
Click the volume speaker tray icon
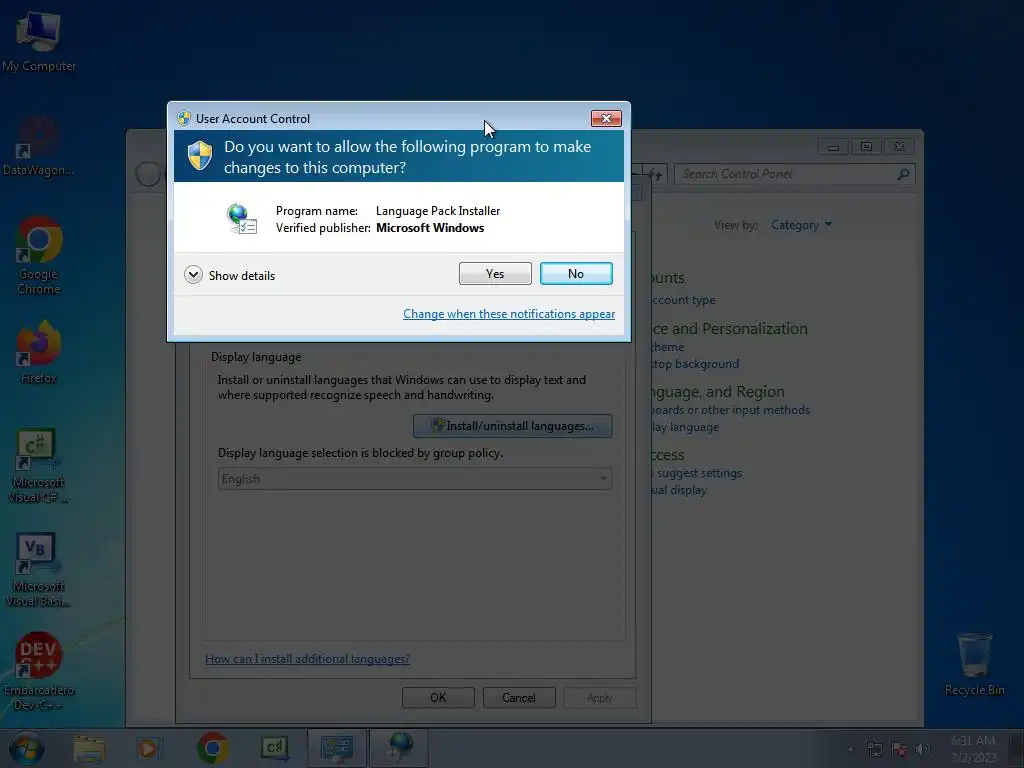pos(923,749)
